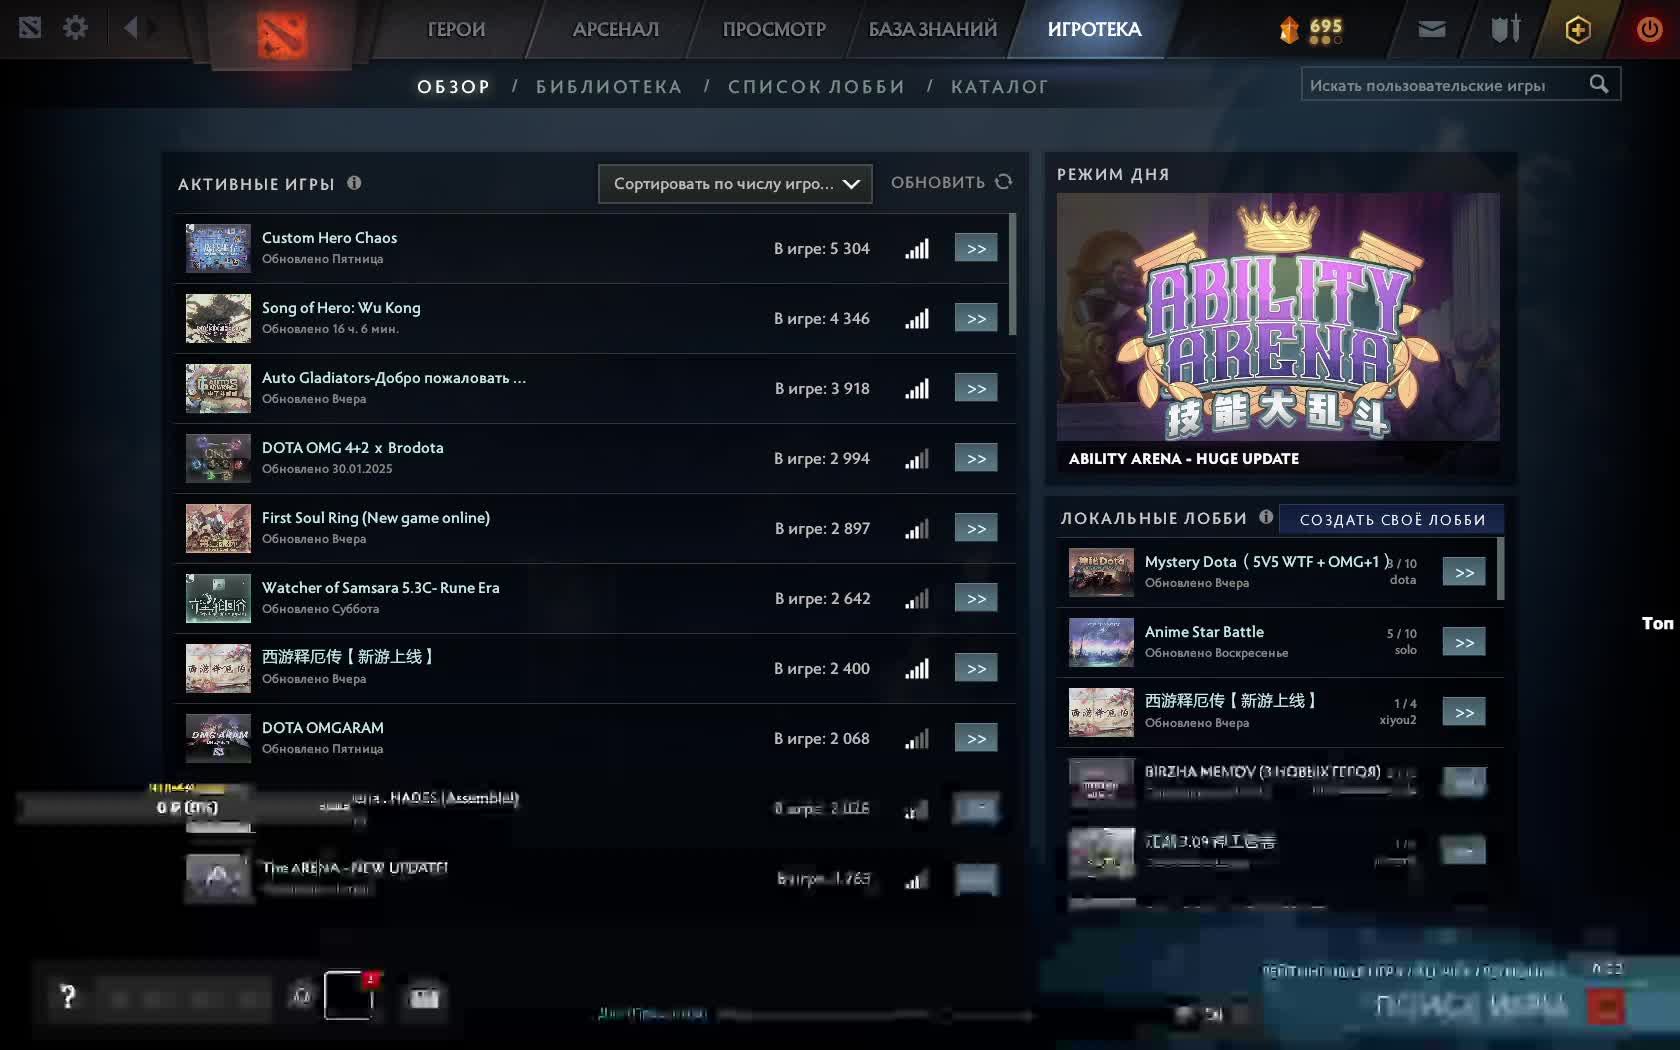1680x1050 pixels.
Task: Click the >> button for First Soul Ring
Action: tap(976, 528)
